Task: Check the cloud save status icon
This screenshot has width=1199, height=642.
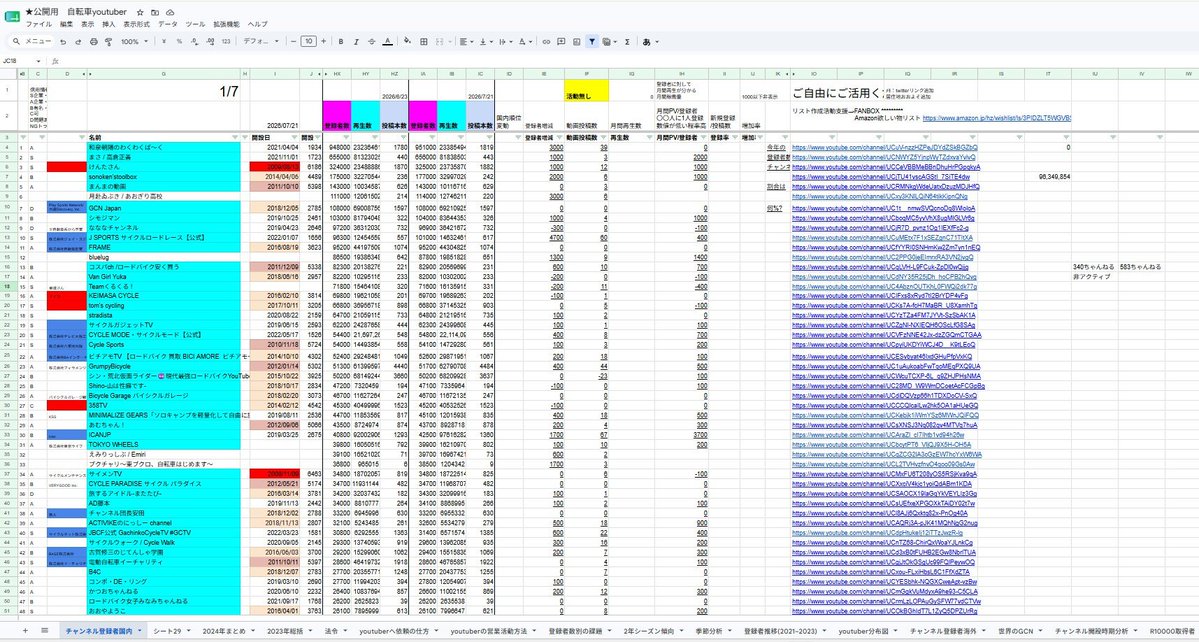Action: 170,13
